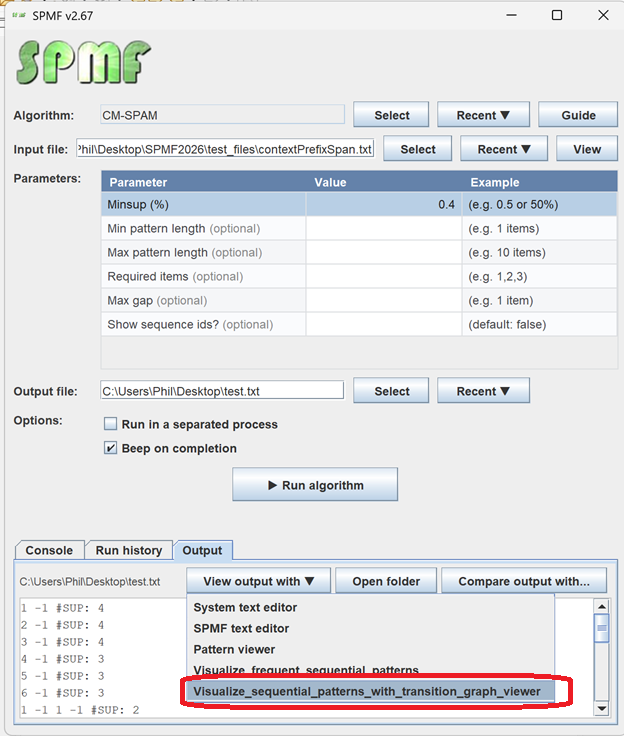Open folder of output file
The height and width of the screenshot is (746, 624).
coord(386,581)
